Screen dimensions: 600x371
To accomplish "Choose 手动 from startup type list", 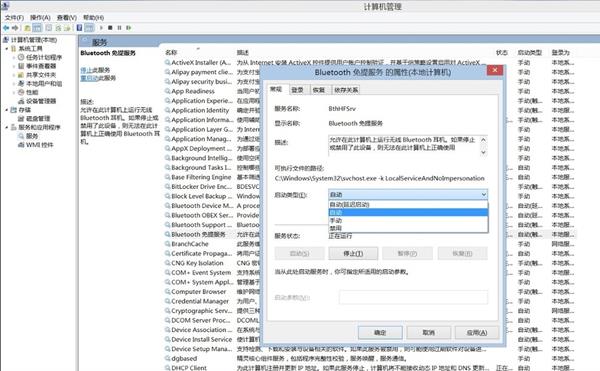I will click(x=408, y=221).
